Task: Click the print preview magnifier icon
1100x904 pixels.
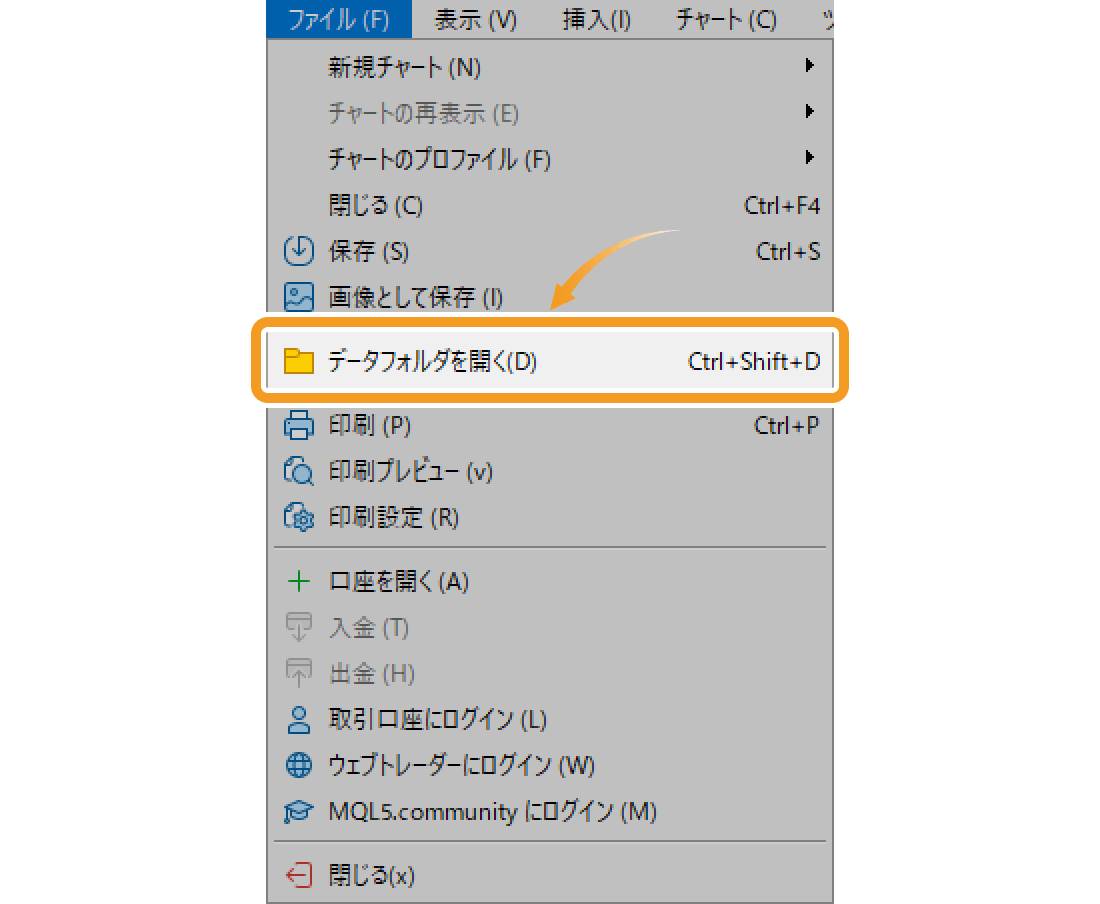Action: 299,471
